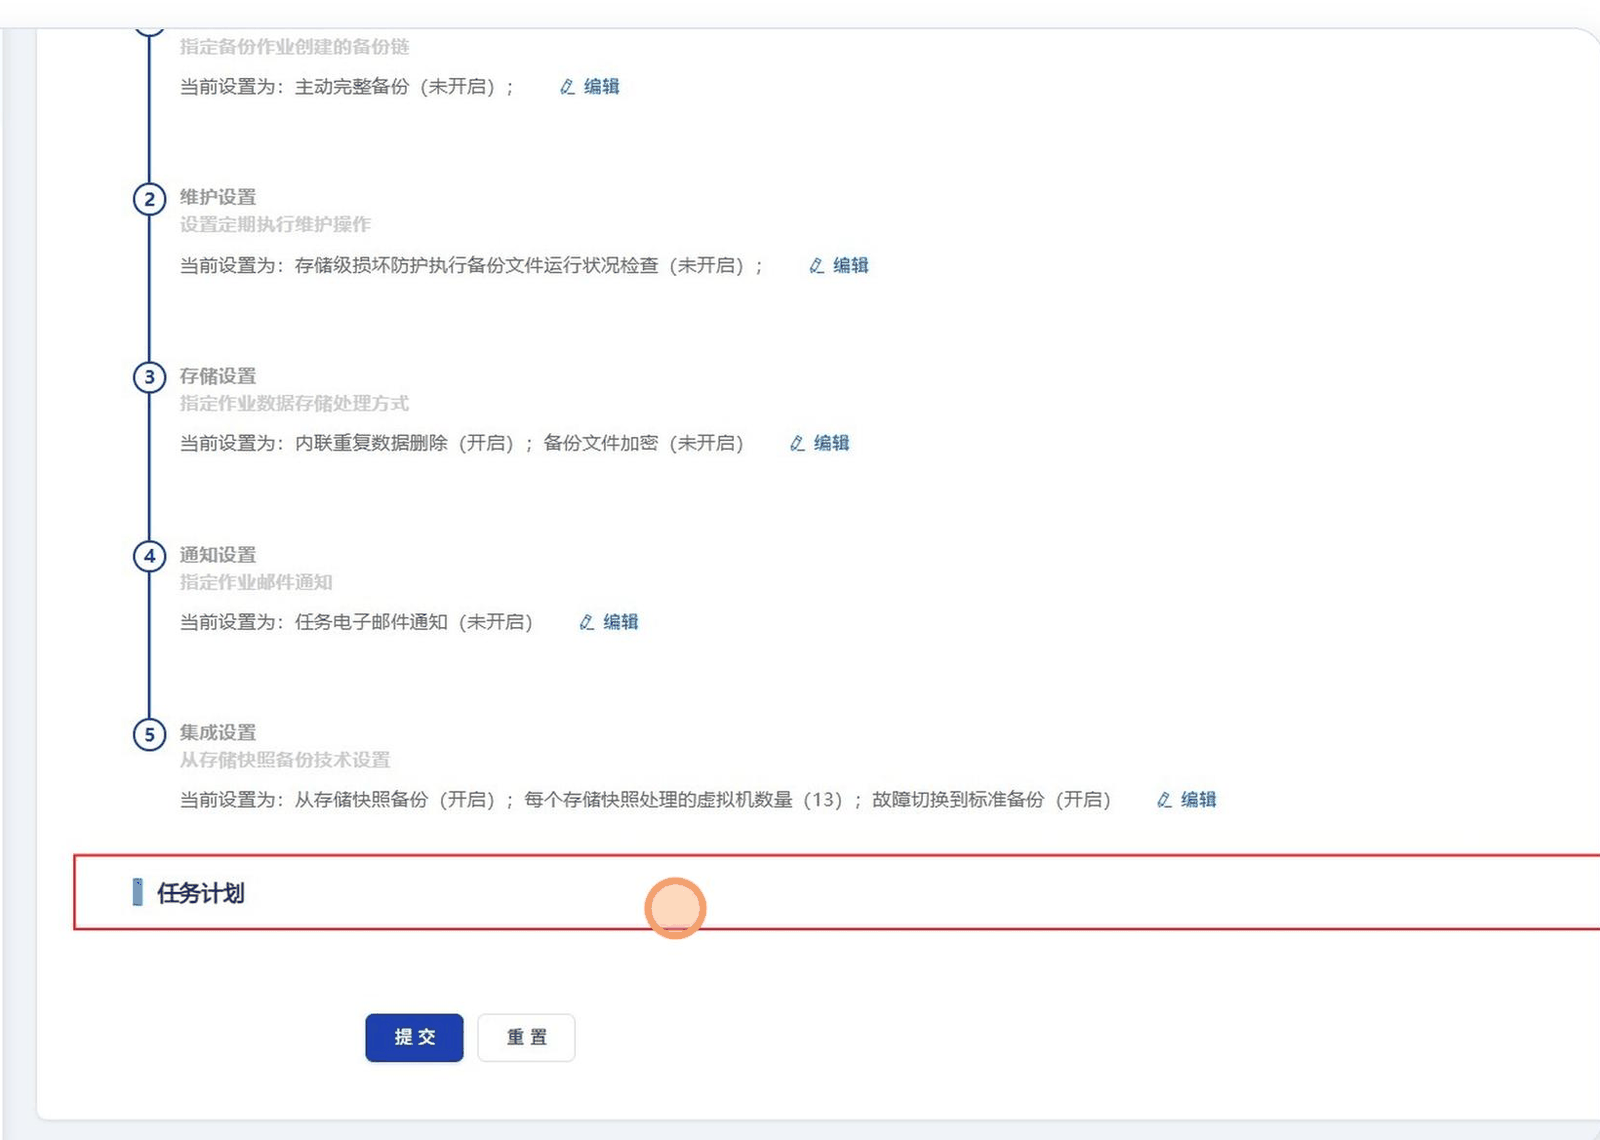Viewport: 1600px width, 1140px height.
Task: Click the 通知设置 step title
Action: pyautogui.click(x=218, y=555)
